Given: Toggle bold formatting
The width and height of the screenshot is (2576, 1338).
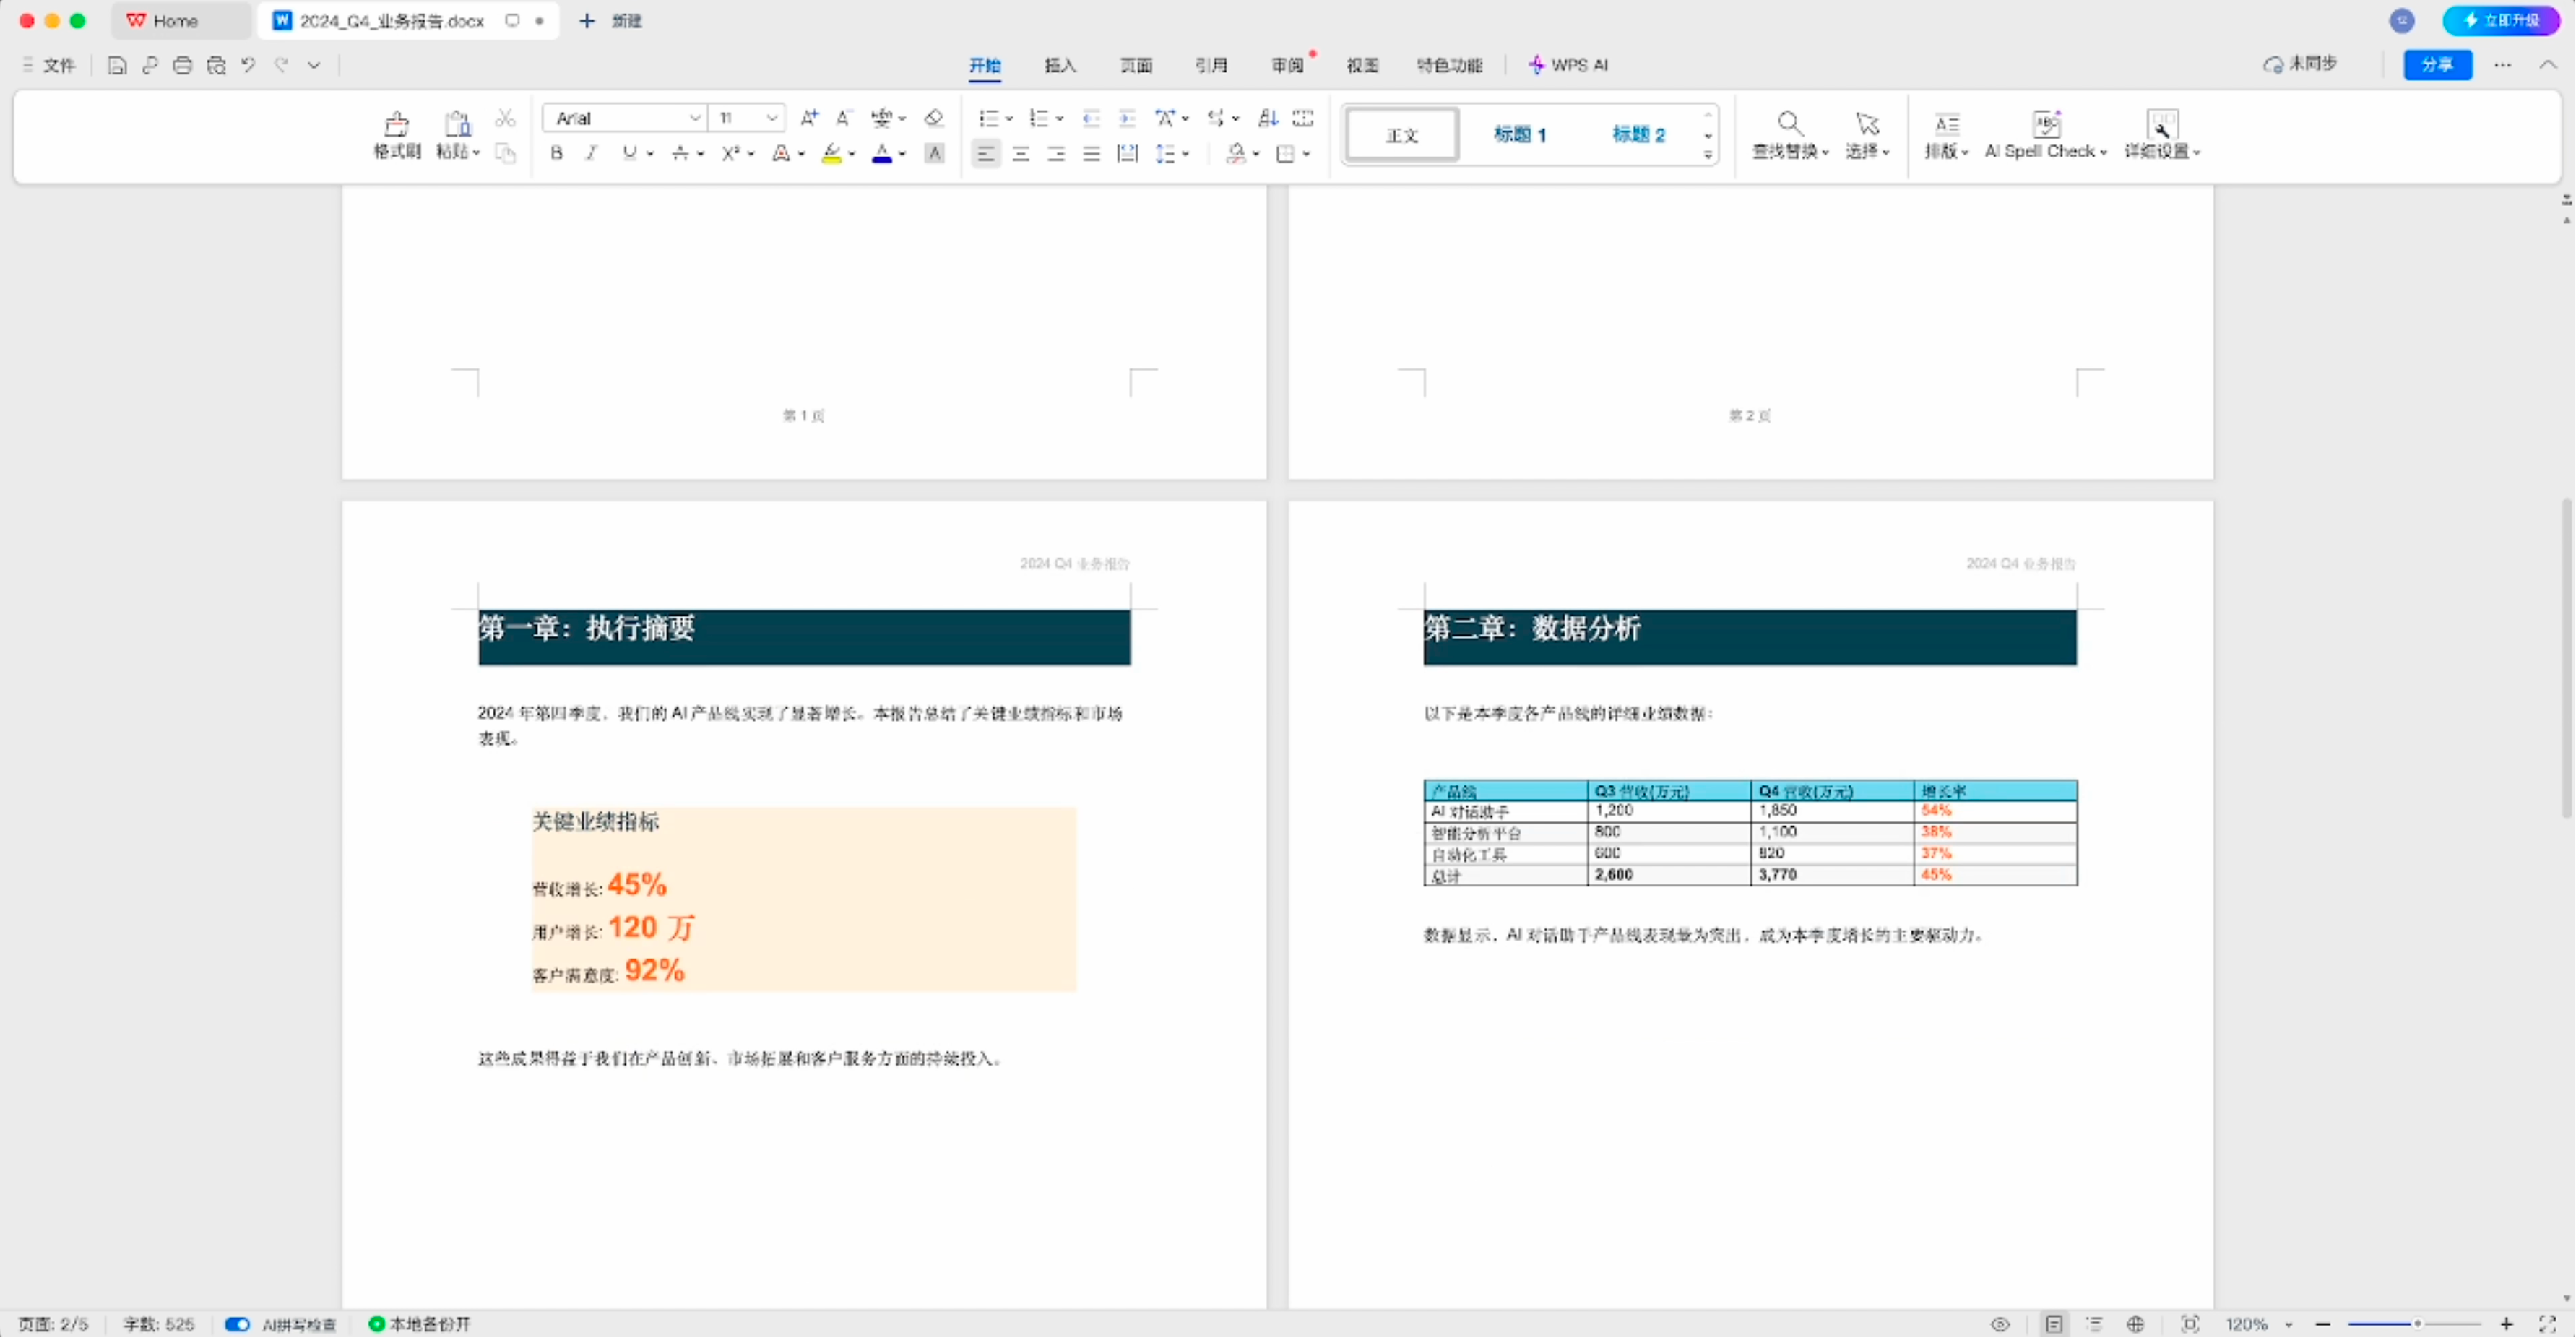Looking at the screenshot, I should click(557, 153).
